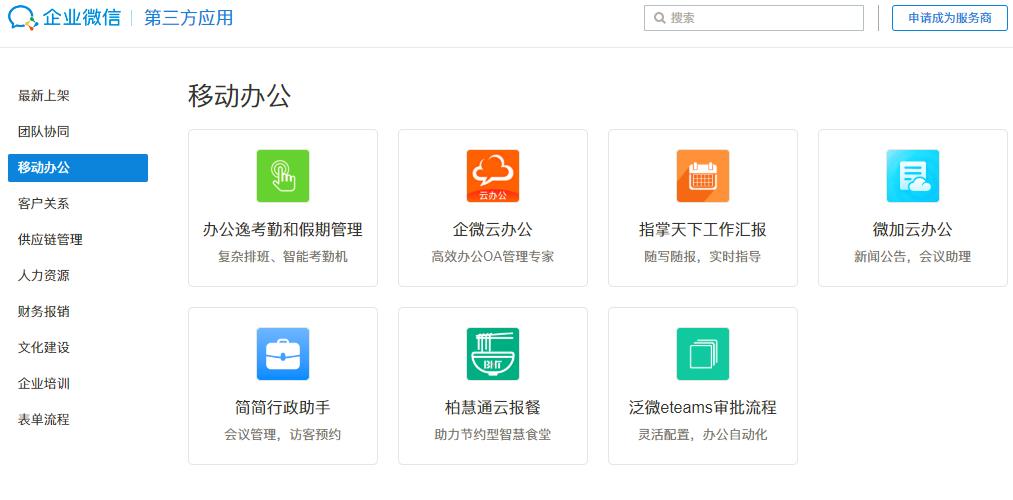Open the 团队协同 category
This screenshot has height=500, width=1013.
44,132
